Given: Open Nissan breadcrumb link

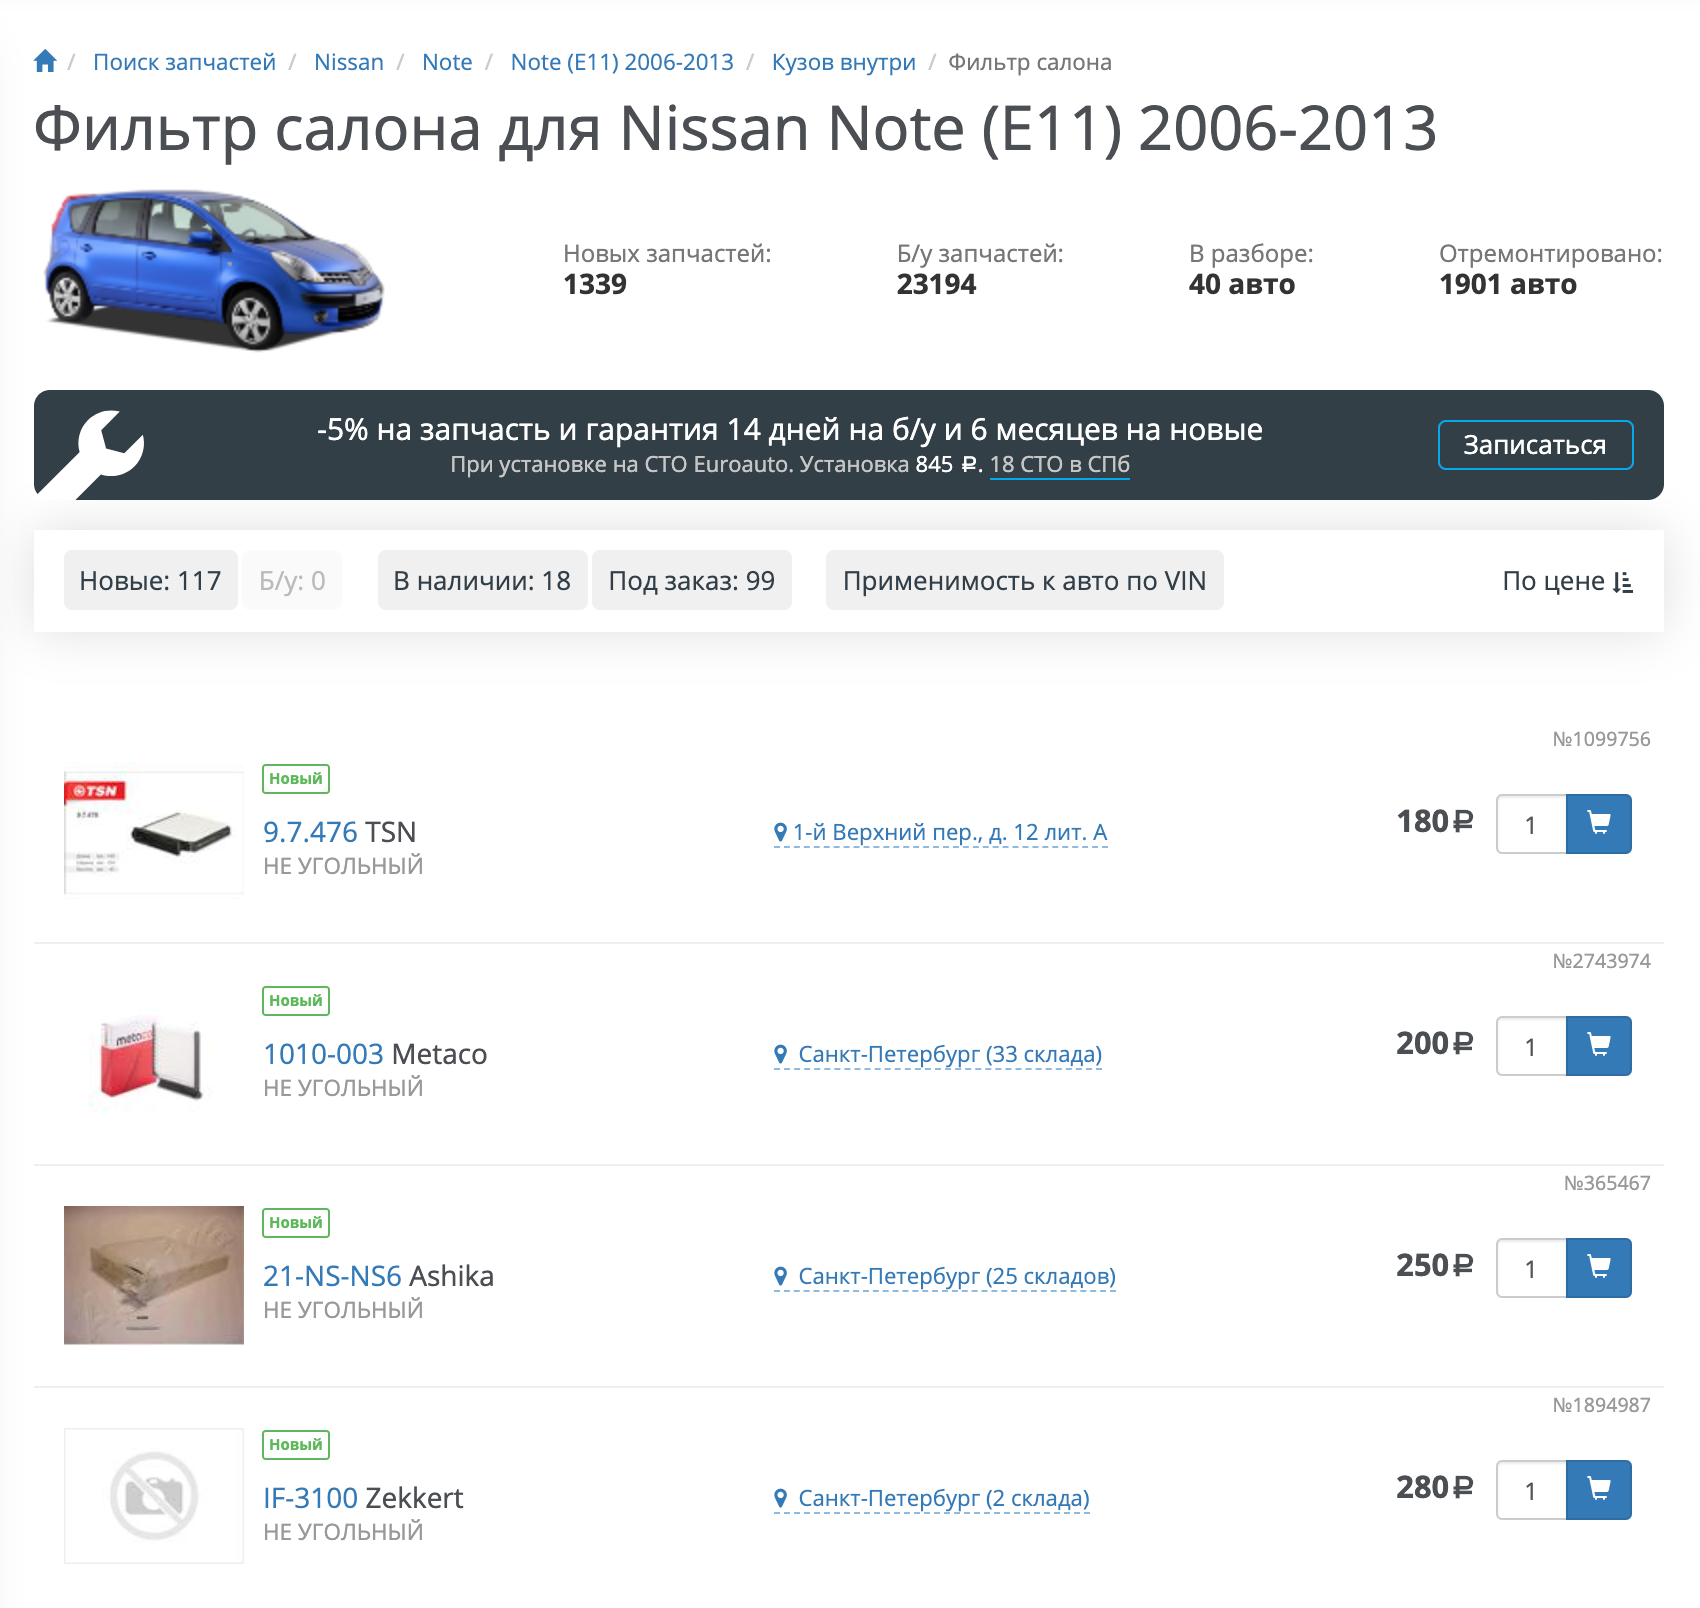Looking at the screenshot, I should click(x=349, y=62).
